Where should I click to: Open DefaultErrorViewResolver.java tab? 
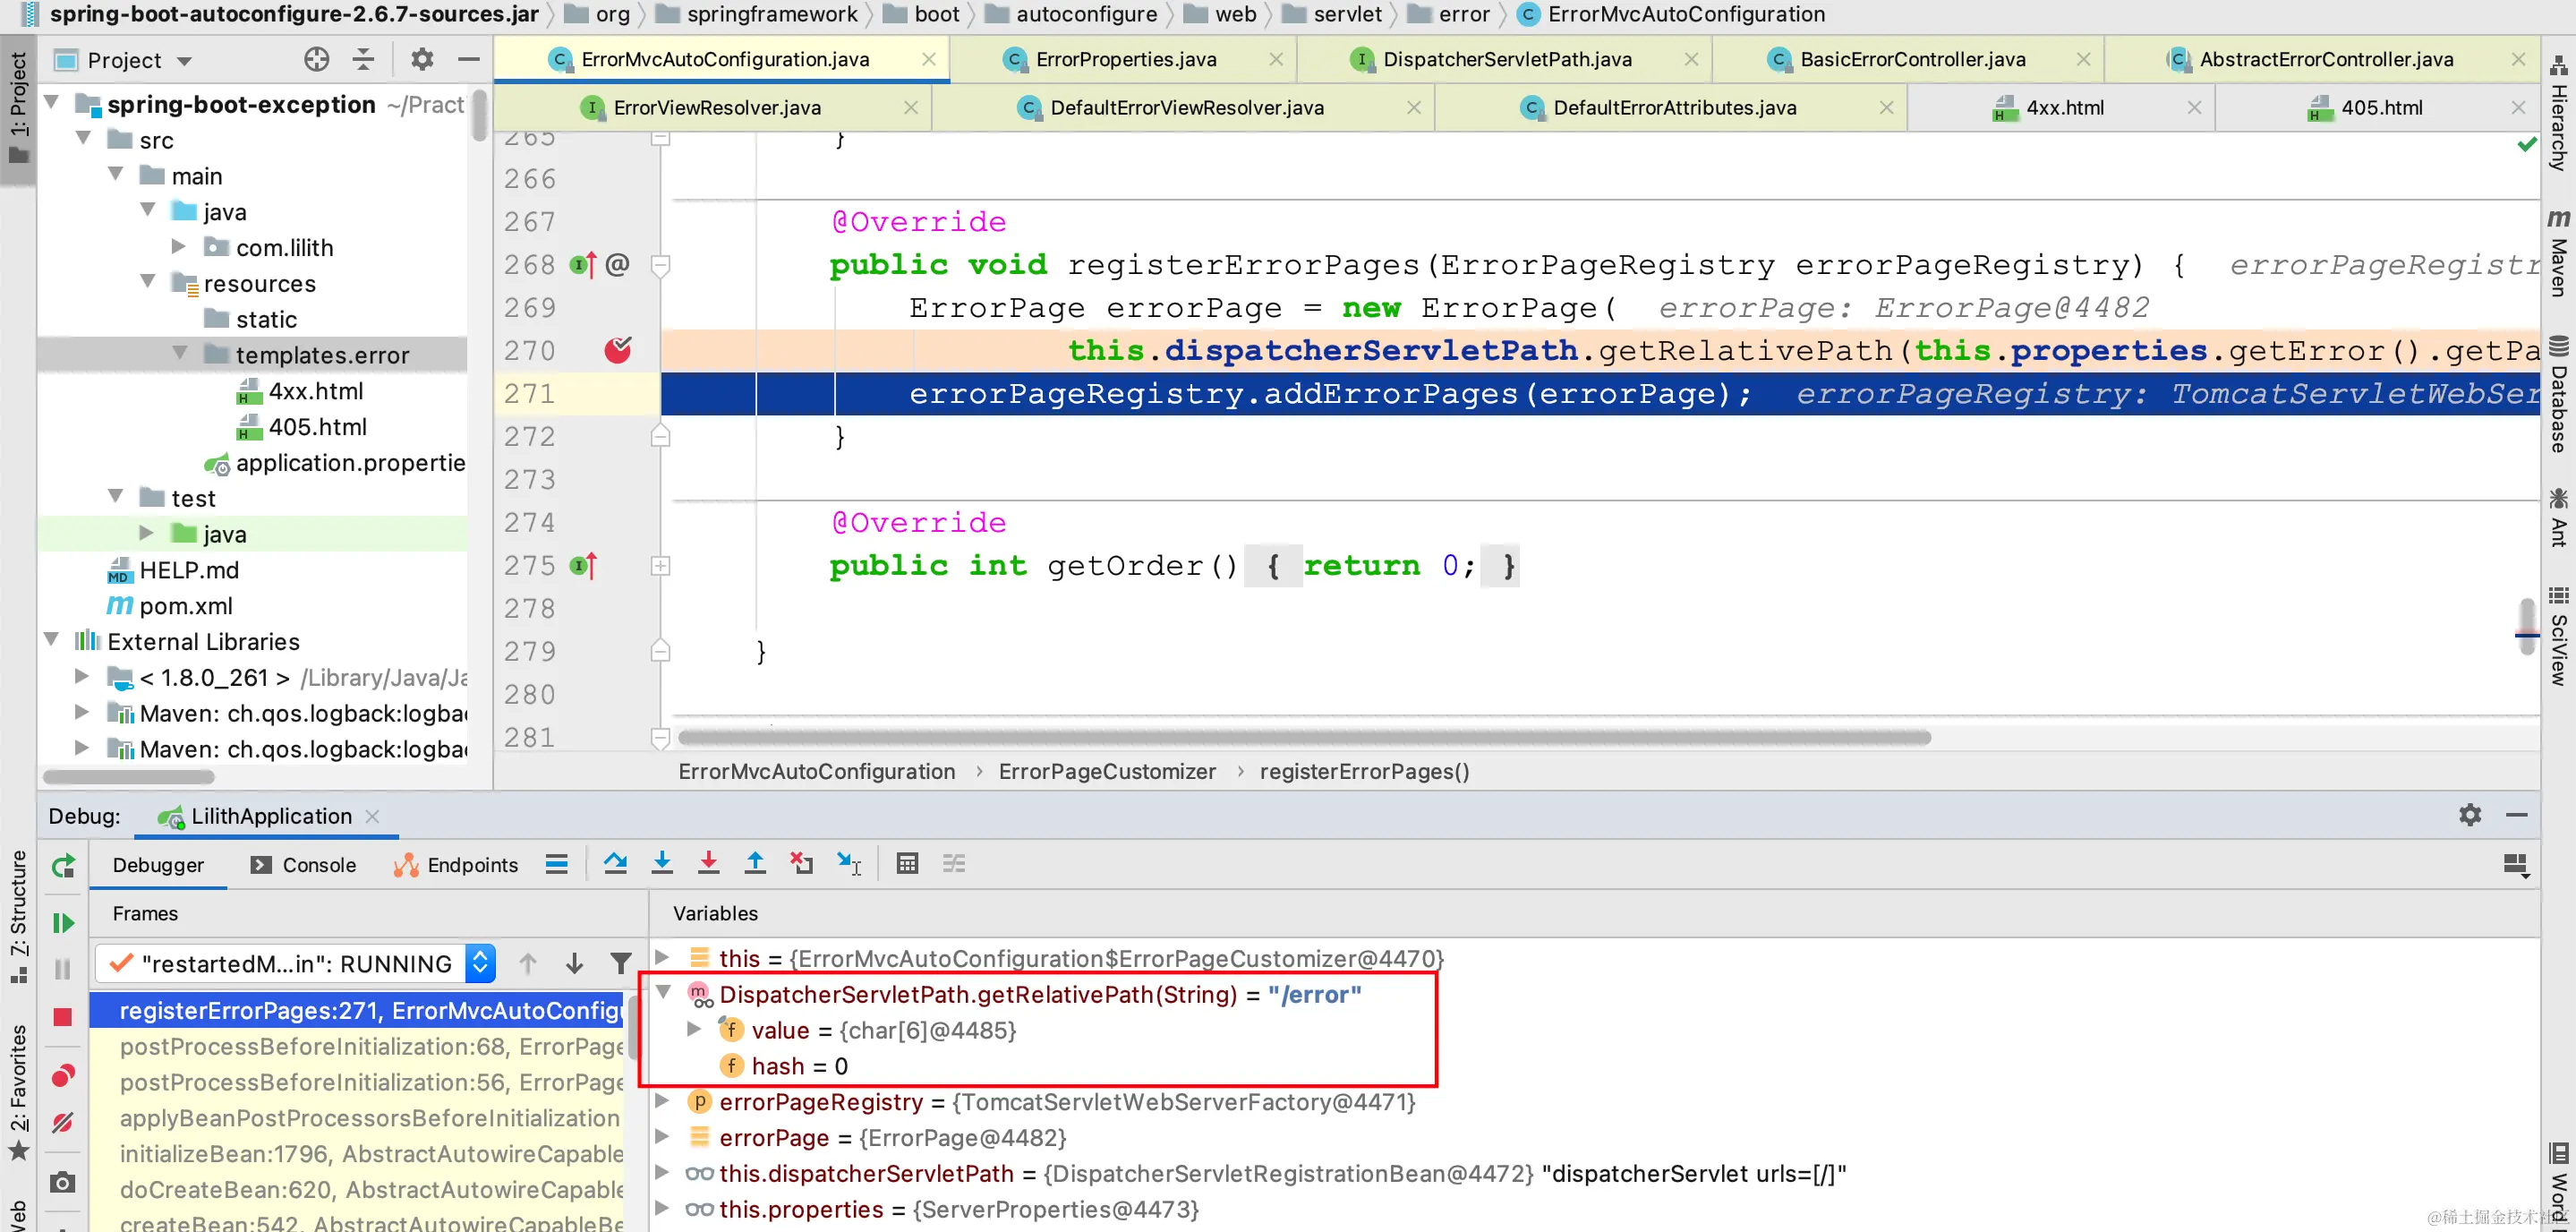coord(1186,107)
